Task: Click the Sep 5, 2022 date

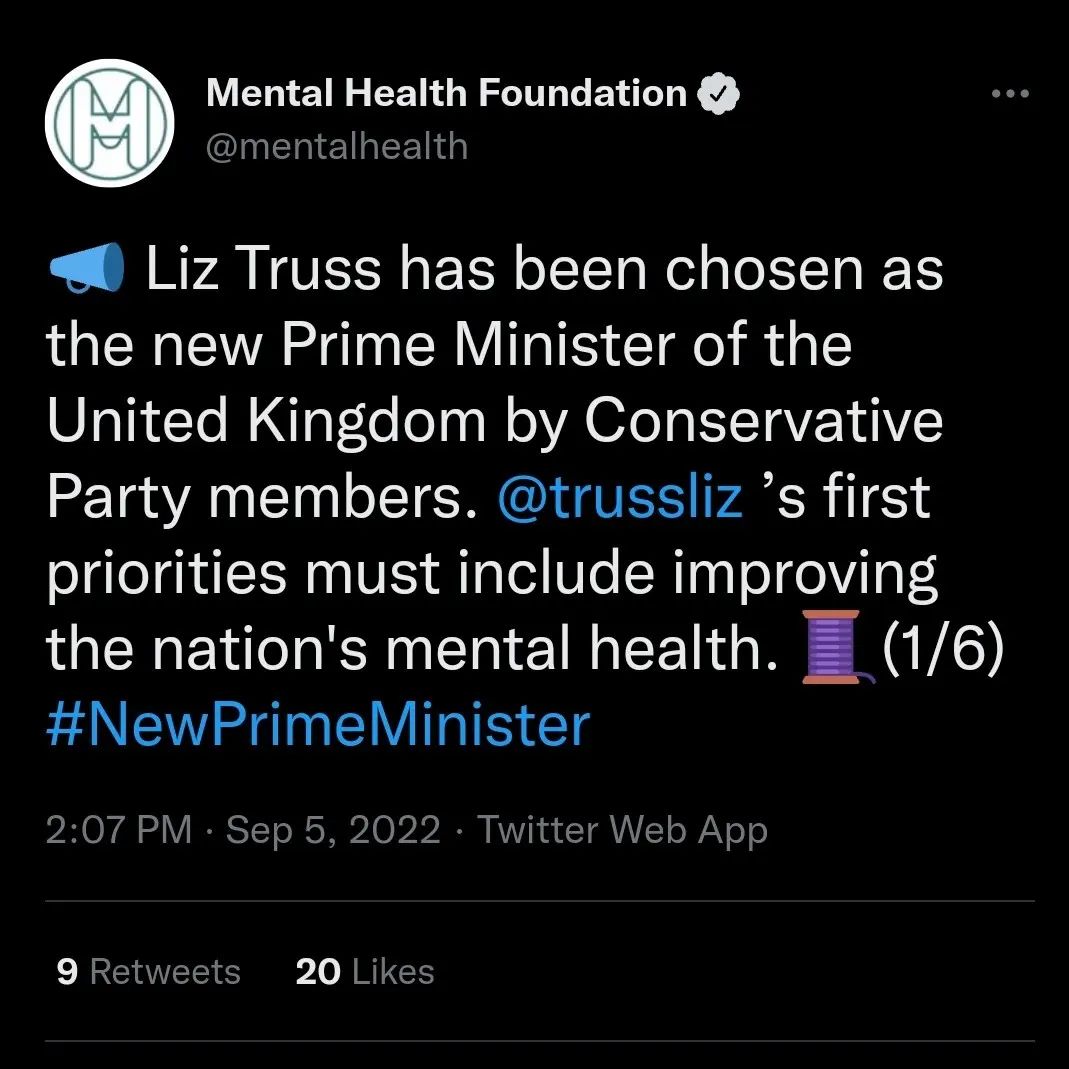Action: pos(333,830)
